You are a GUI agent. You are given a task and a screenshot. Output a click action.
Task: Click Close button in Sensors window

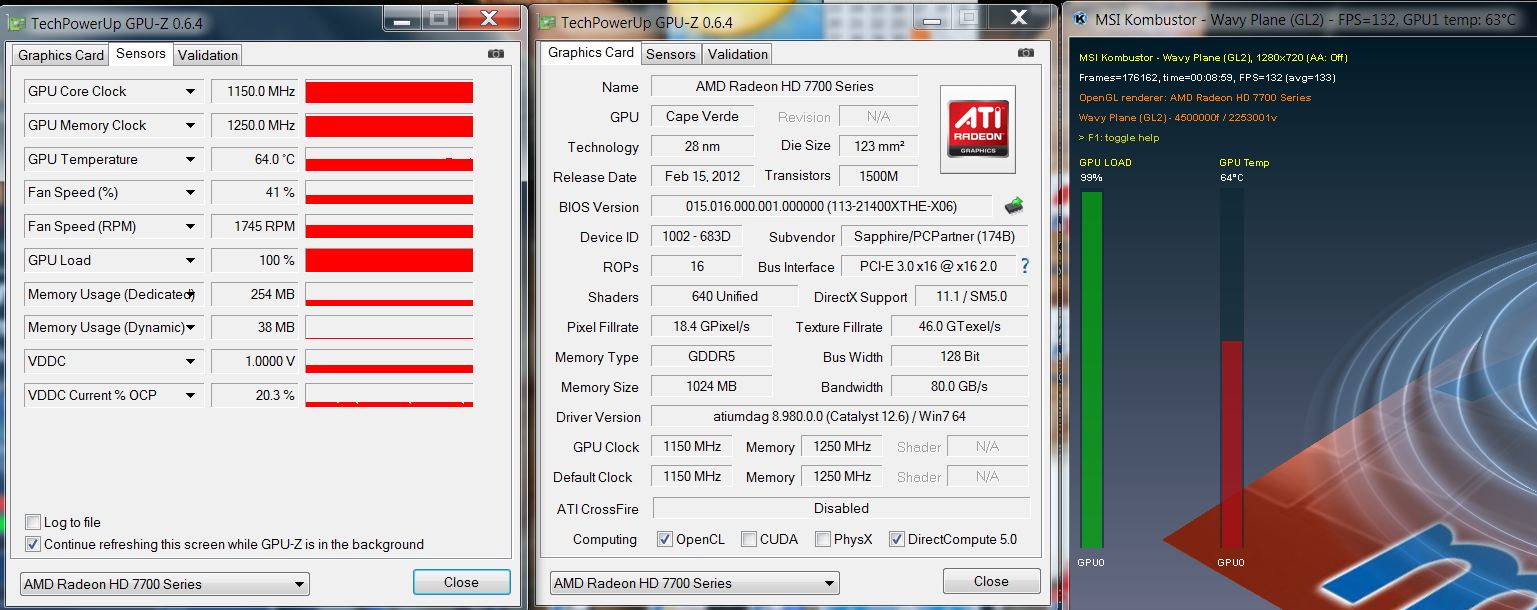[462, 582]
